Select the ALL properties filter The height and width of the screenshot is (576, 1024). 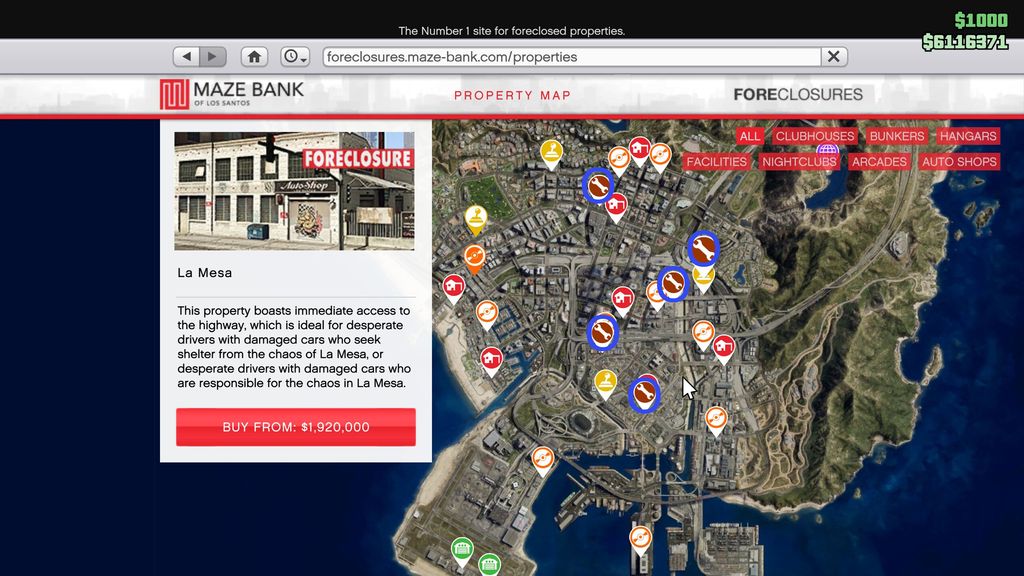[x=750, y=136]
